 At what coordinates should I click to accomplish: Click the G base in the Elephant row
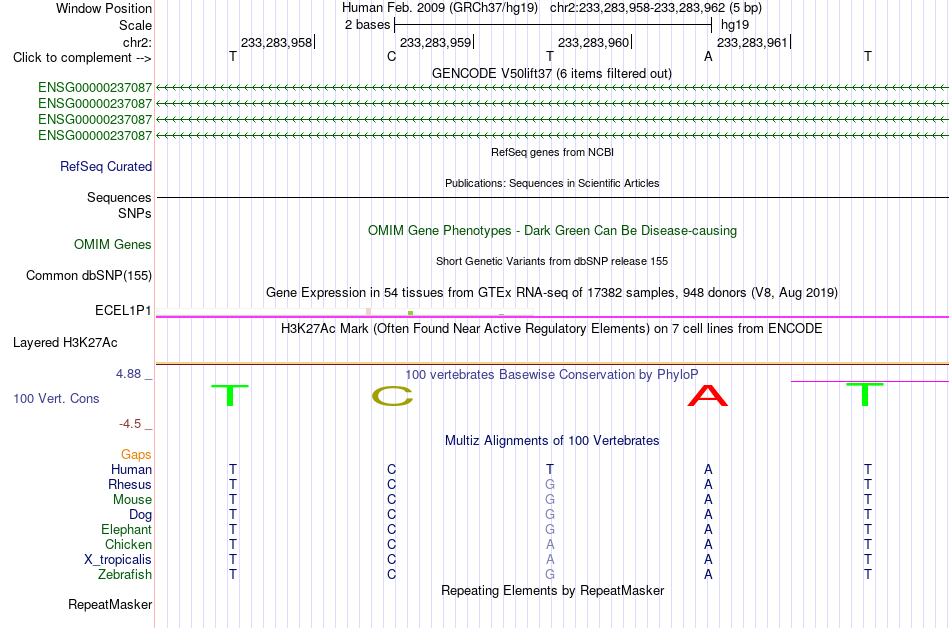point(550,529)
